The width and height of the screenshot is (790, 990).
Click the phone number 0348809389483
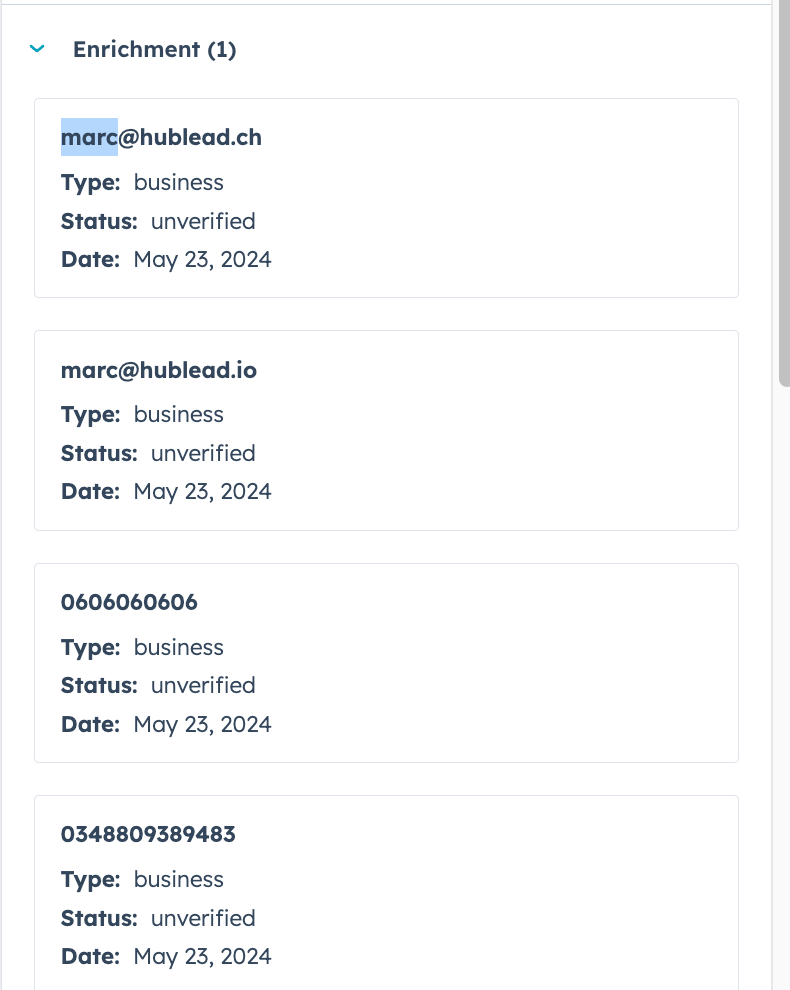click(148, 834)
